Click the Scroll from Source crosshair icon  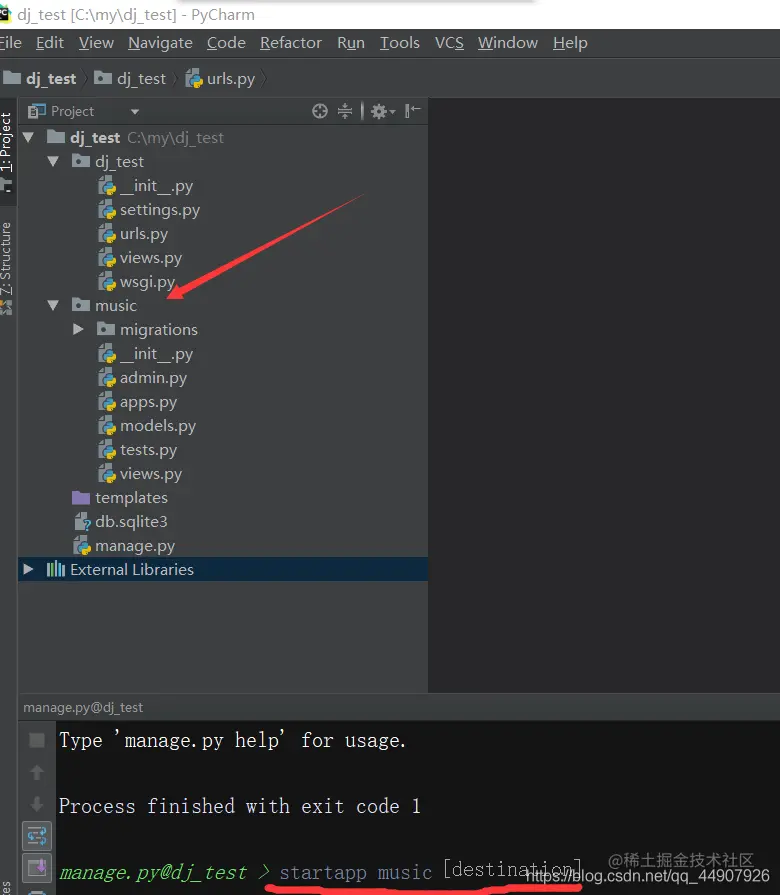(x=320, y=111)
